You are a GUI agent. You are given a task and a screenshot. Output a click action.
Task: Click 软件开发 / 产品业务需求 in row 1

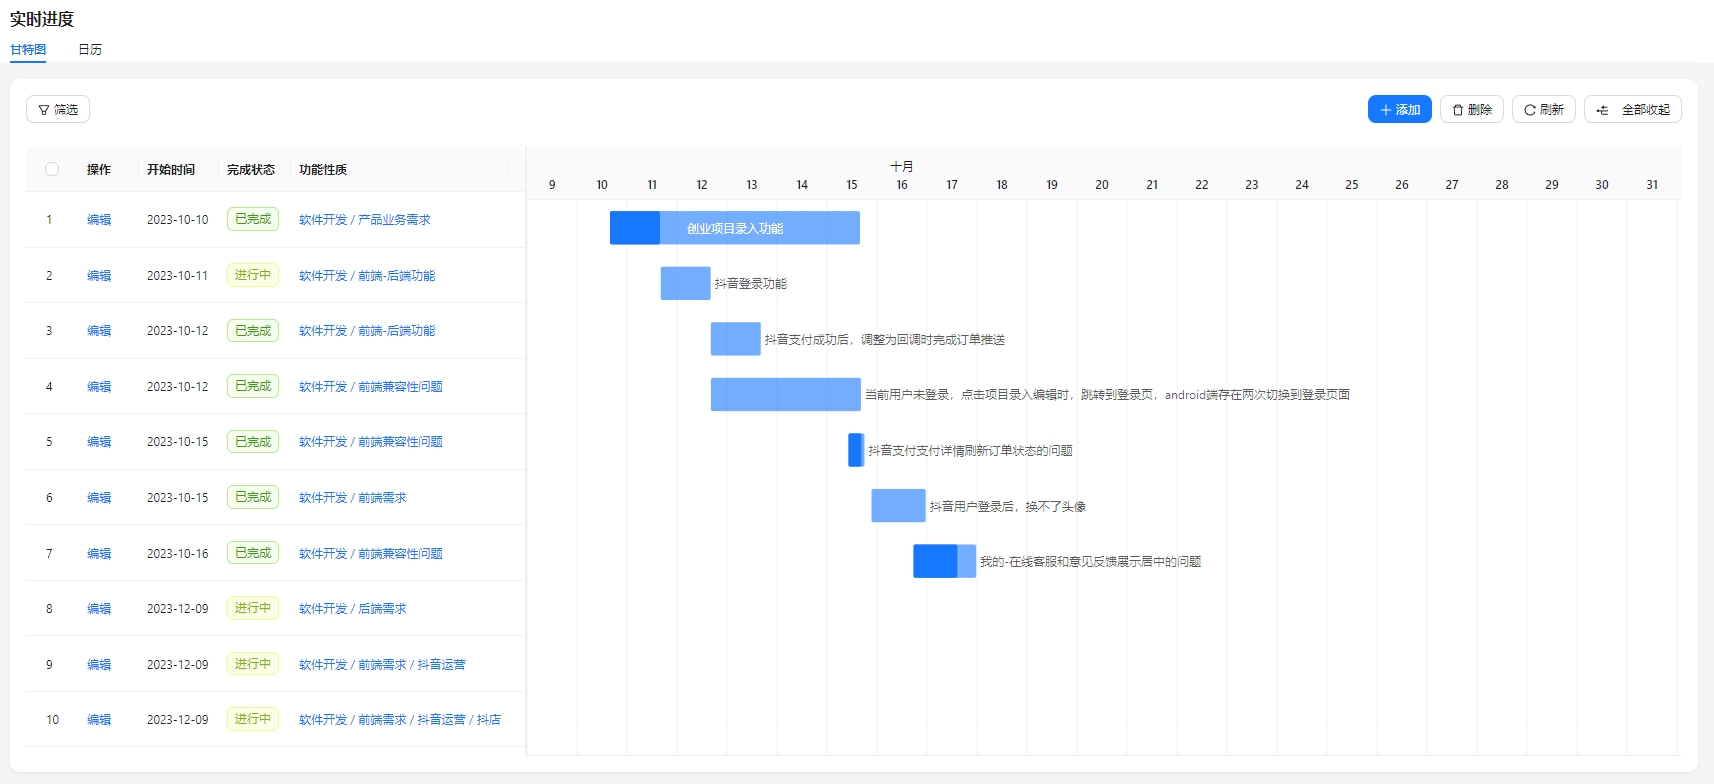coord(364,219)
